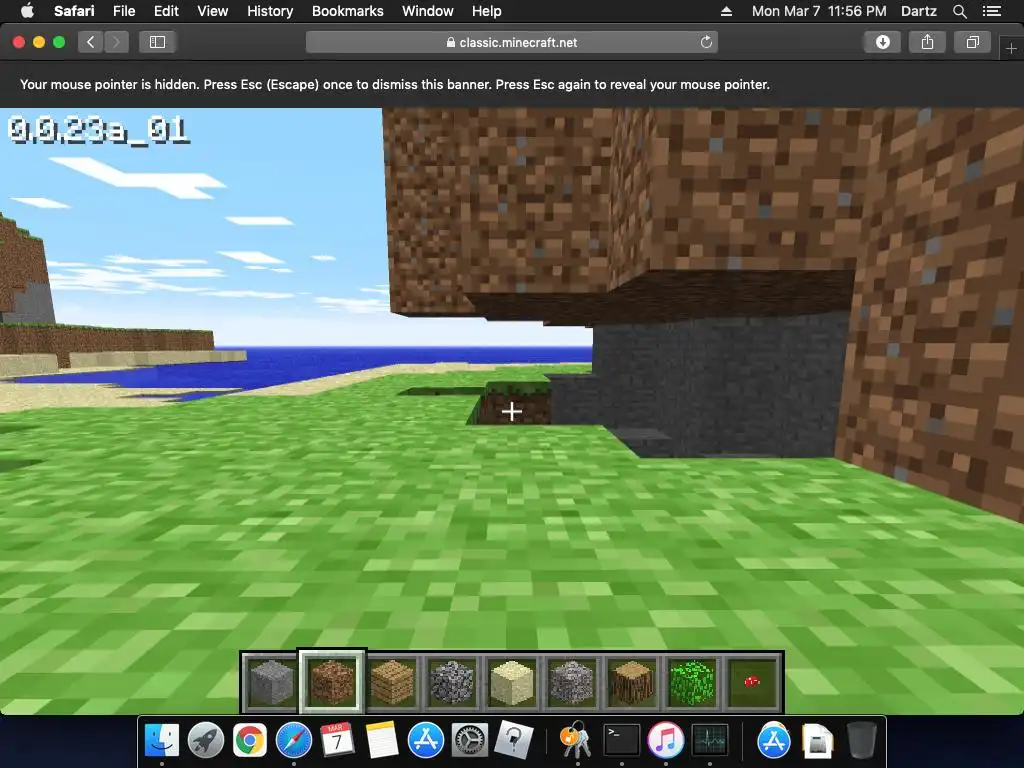The height and width of the screenshot is (768, 1024).
Task: Select the wood log block in hotbar
Action: (632, 682)
